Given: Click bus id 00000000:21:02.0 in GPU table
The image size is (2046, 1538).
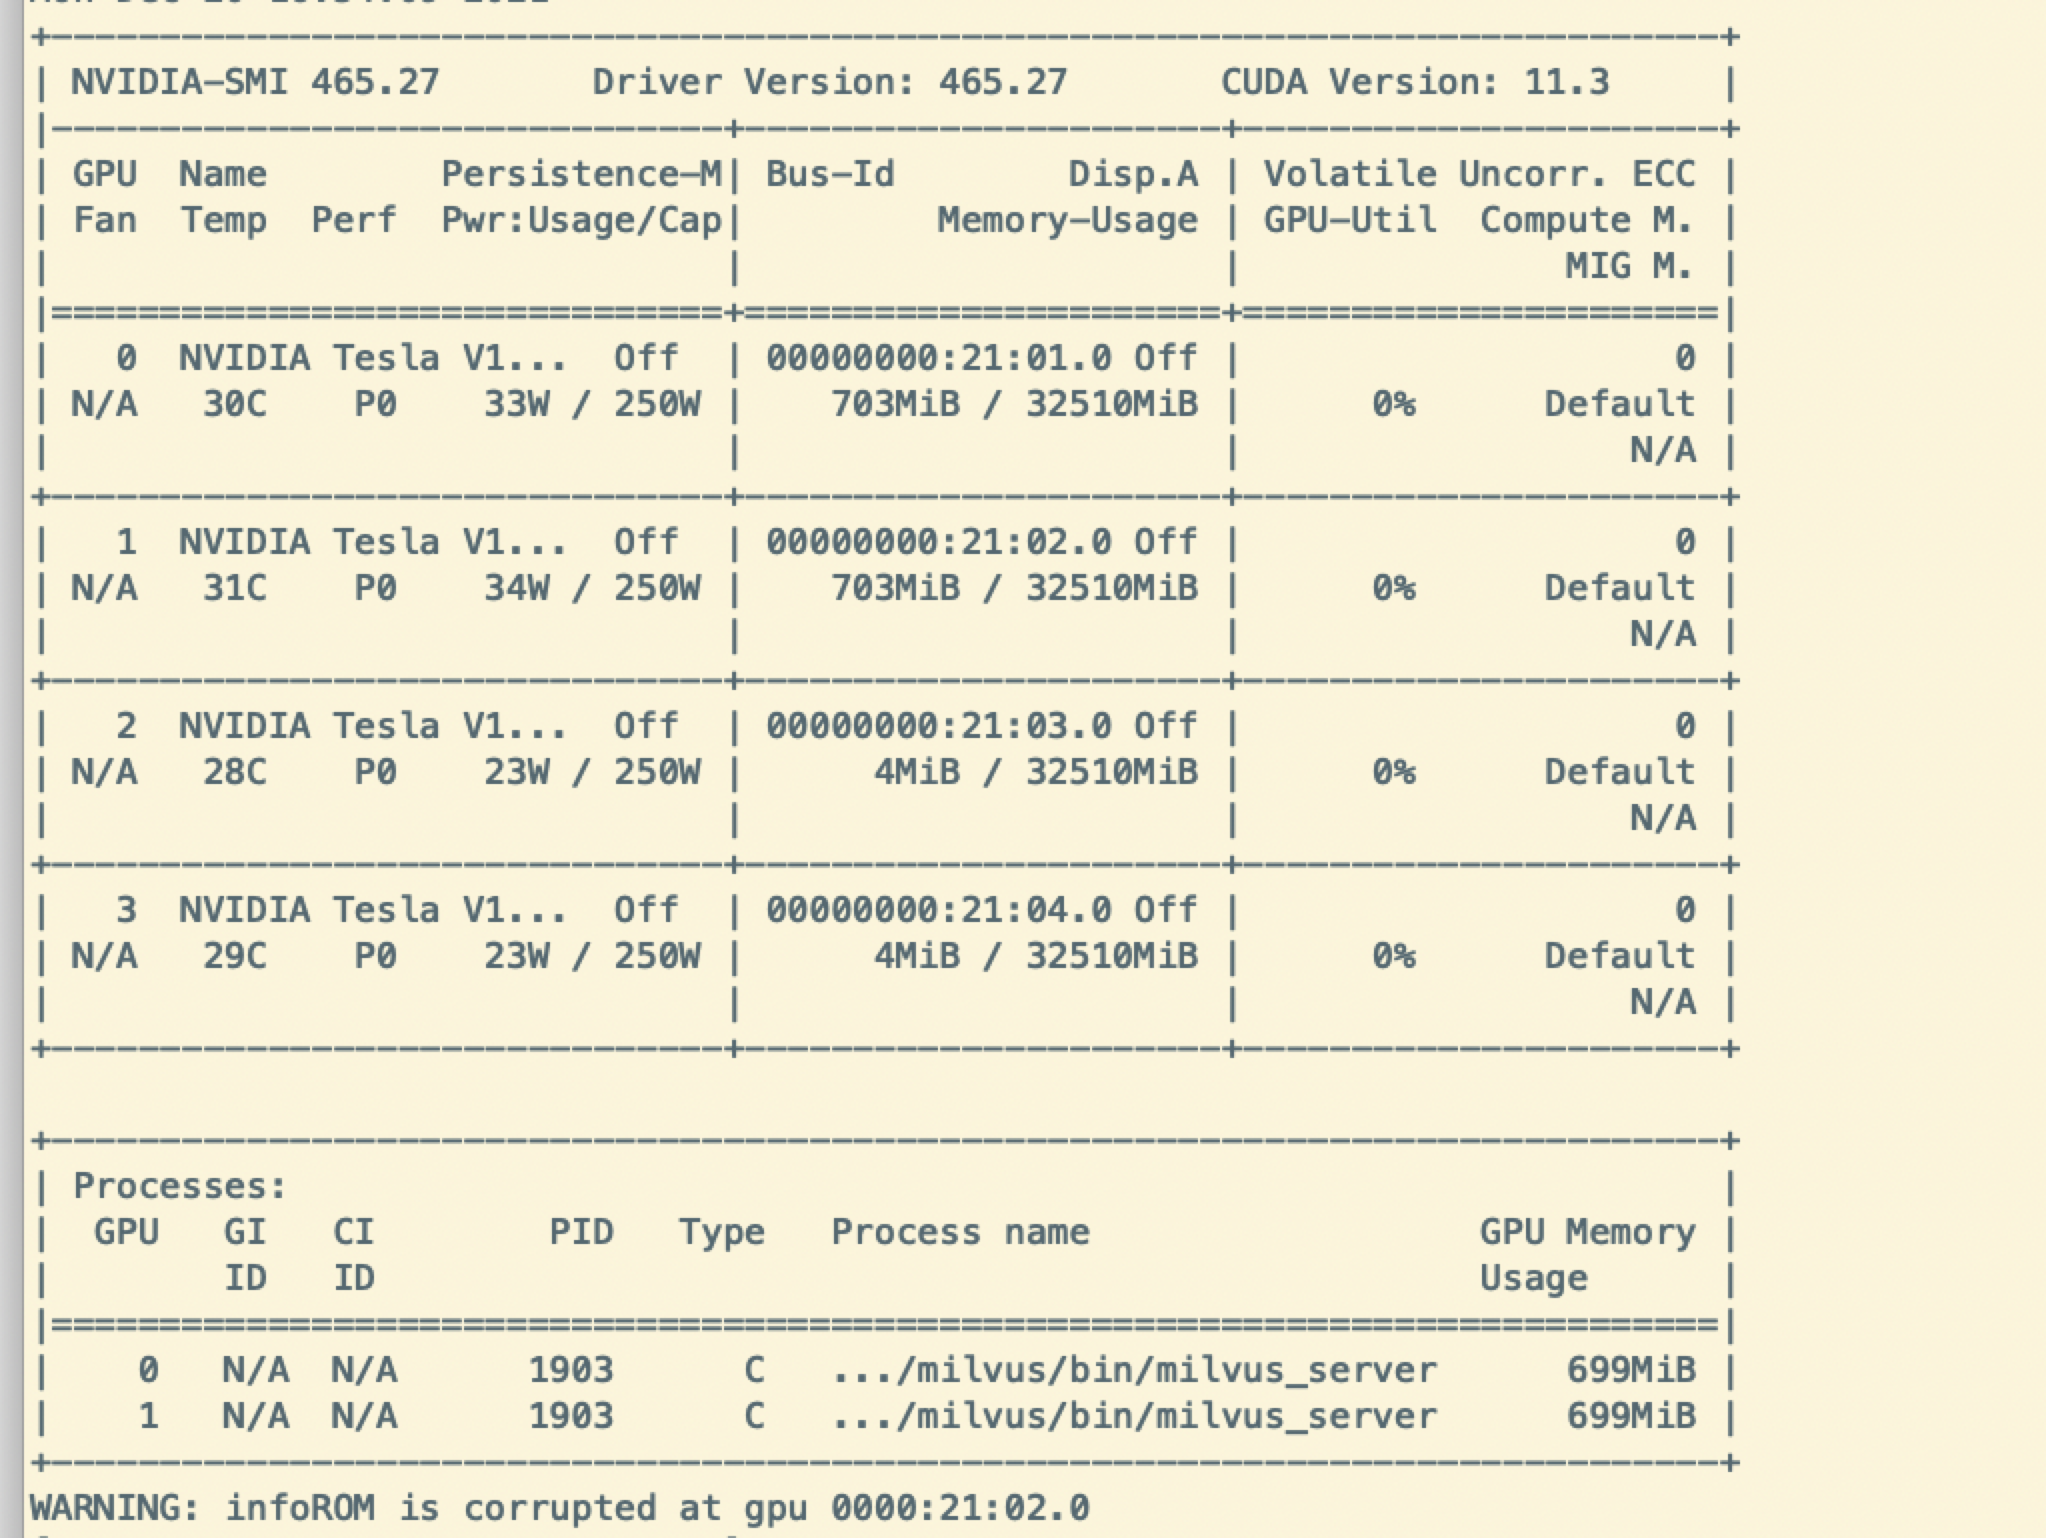Looking at the screenshot, I should (939, 542).
